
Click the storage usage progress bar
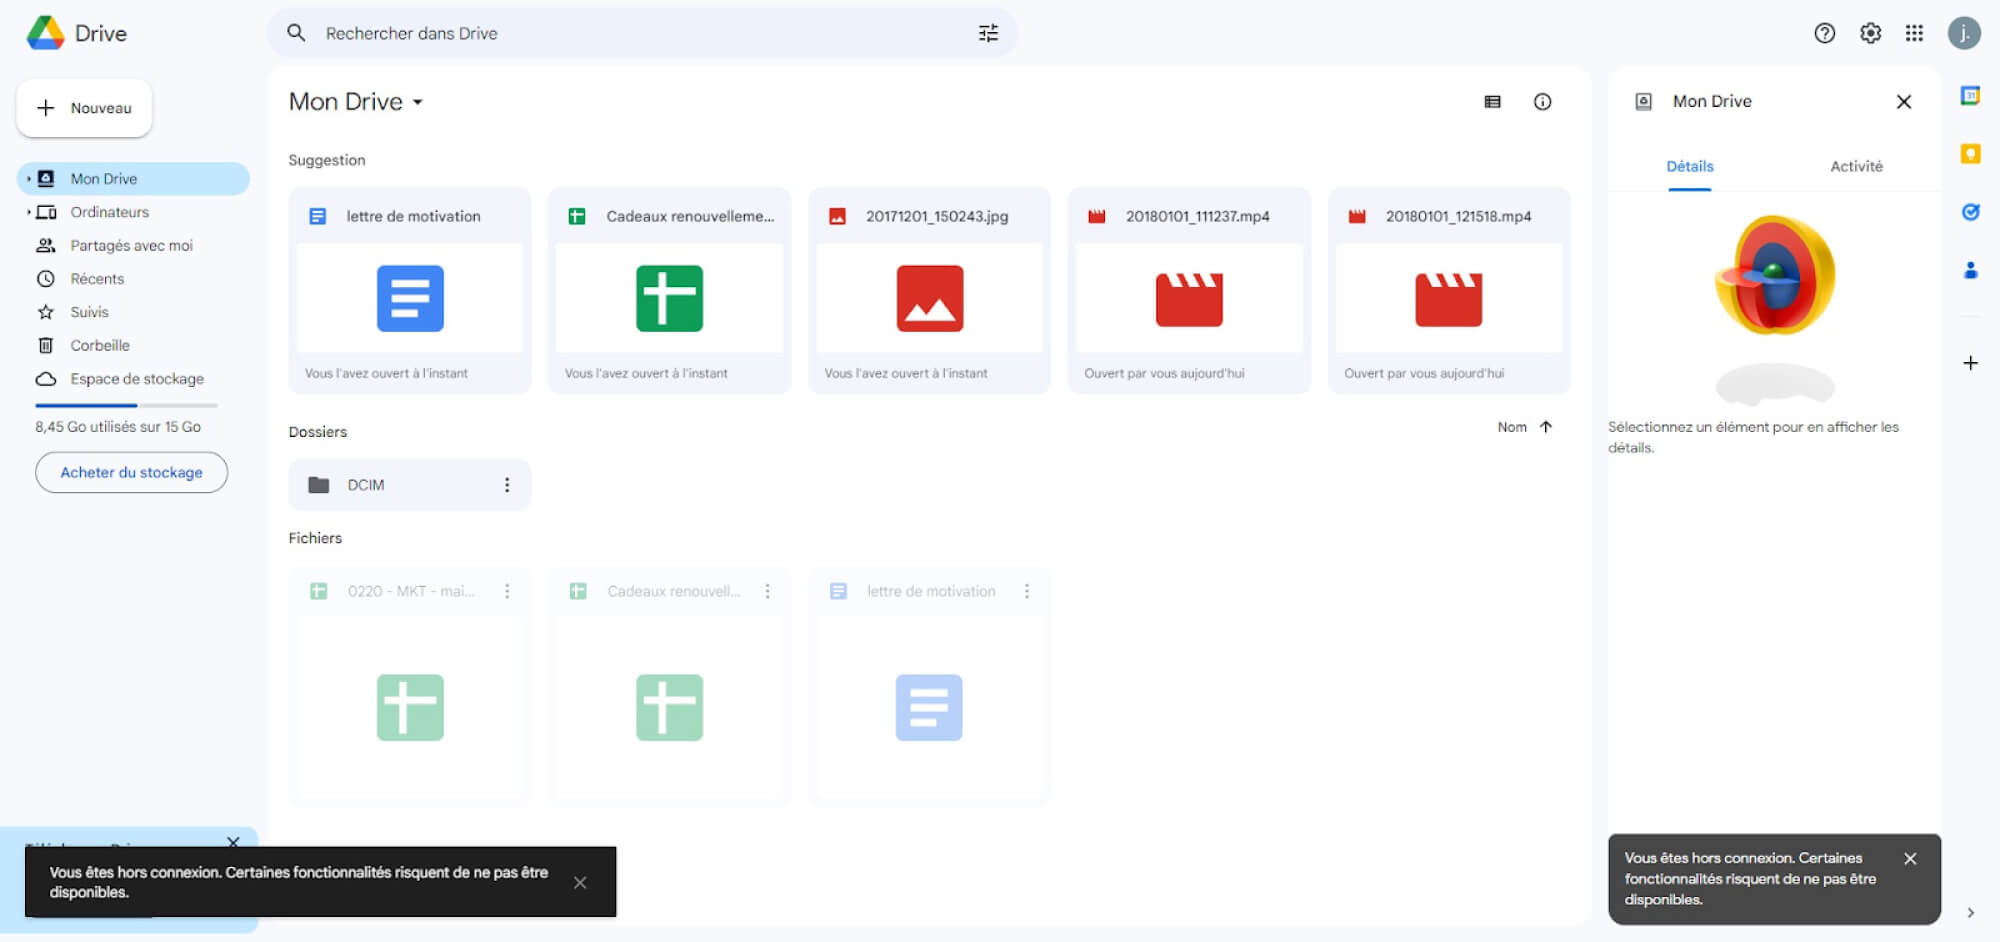124,406
